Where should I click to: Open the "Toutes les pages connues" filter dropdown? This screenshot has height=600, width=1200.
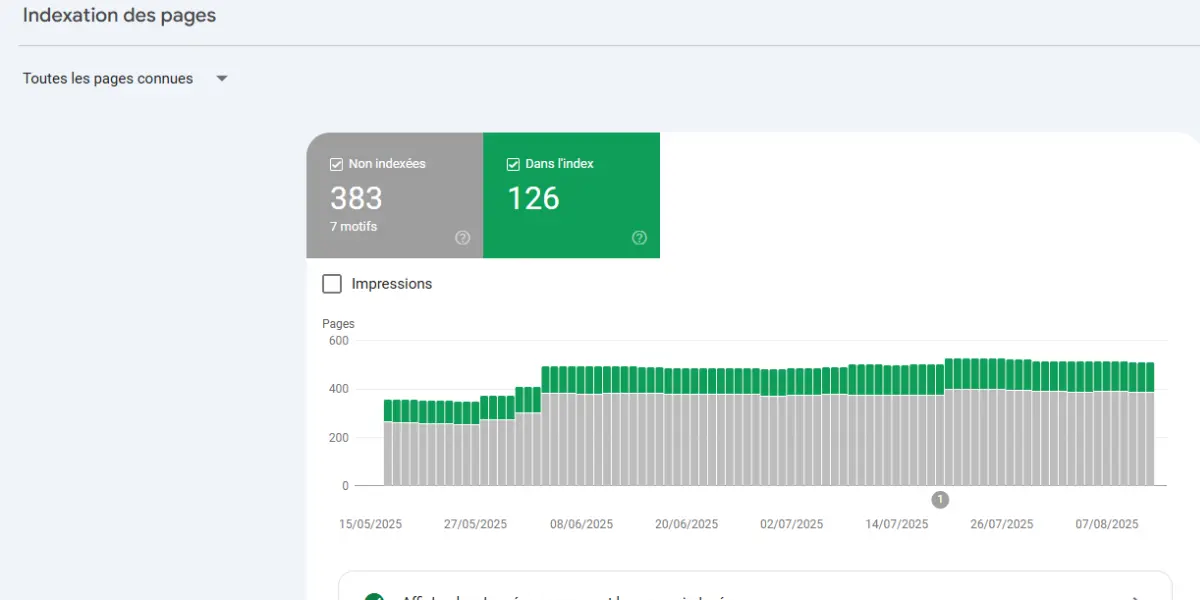[x=107, y=78]
